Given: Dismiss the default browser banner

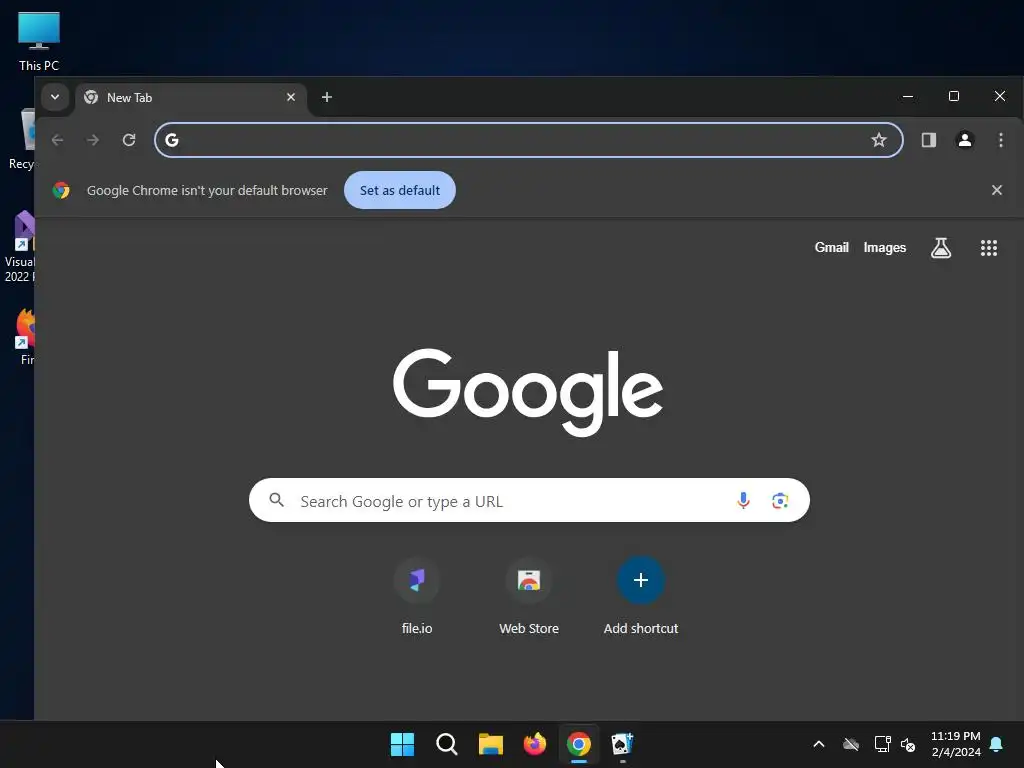Looking at the screenshot, I should [x=996, y=190].
